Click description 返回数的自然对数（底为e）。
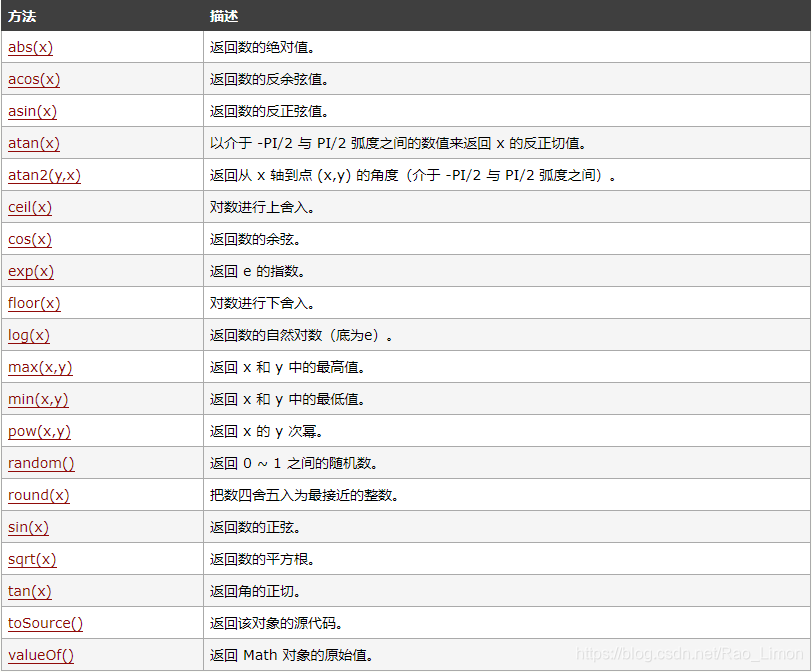 (301, 335)
